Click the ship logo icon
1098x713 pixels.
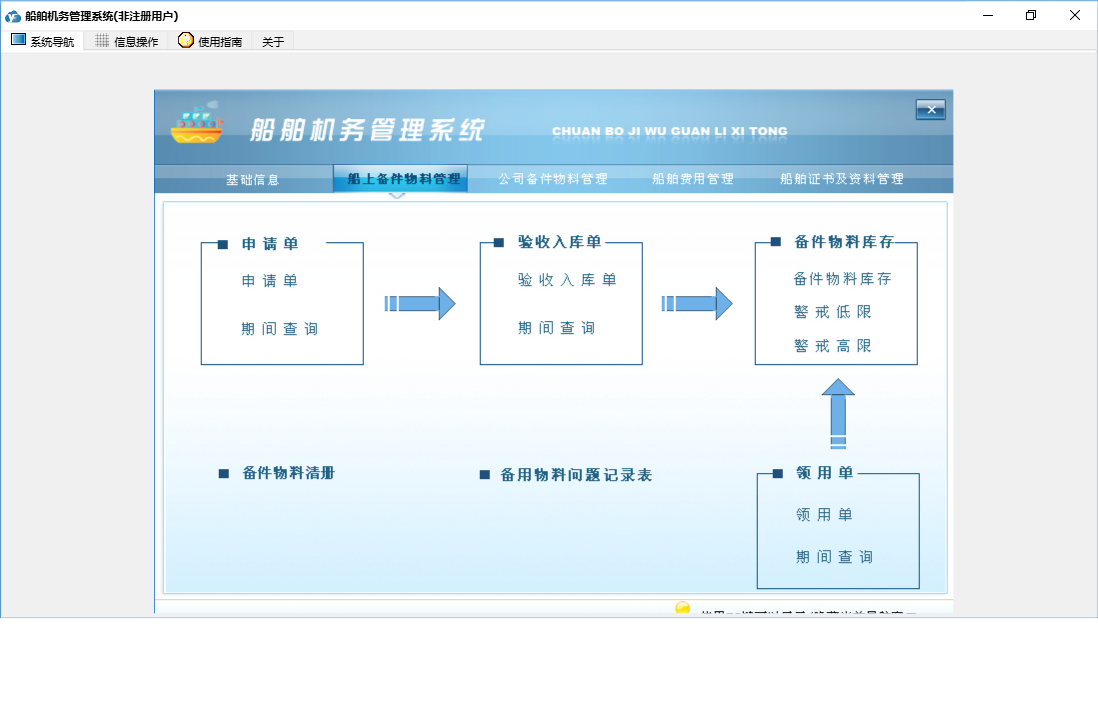[x=197, y=123]
